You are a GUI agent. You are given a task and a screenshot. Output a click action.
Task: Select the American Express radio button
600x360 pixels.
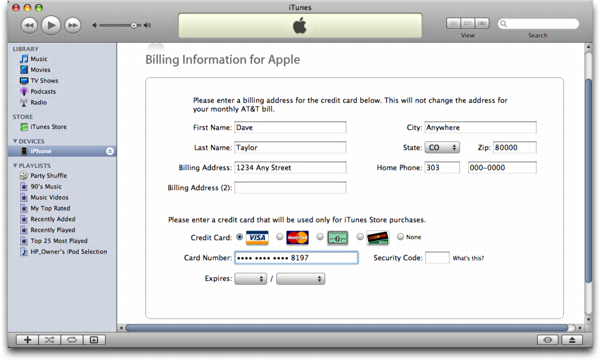(x=320, y=237)
